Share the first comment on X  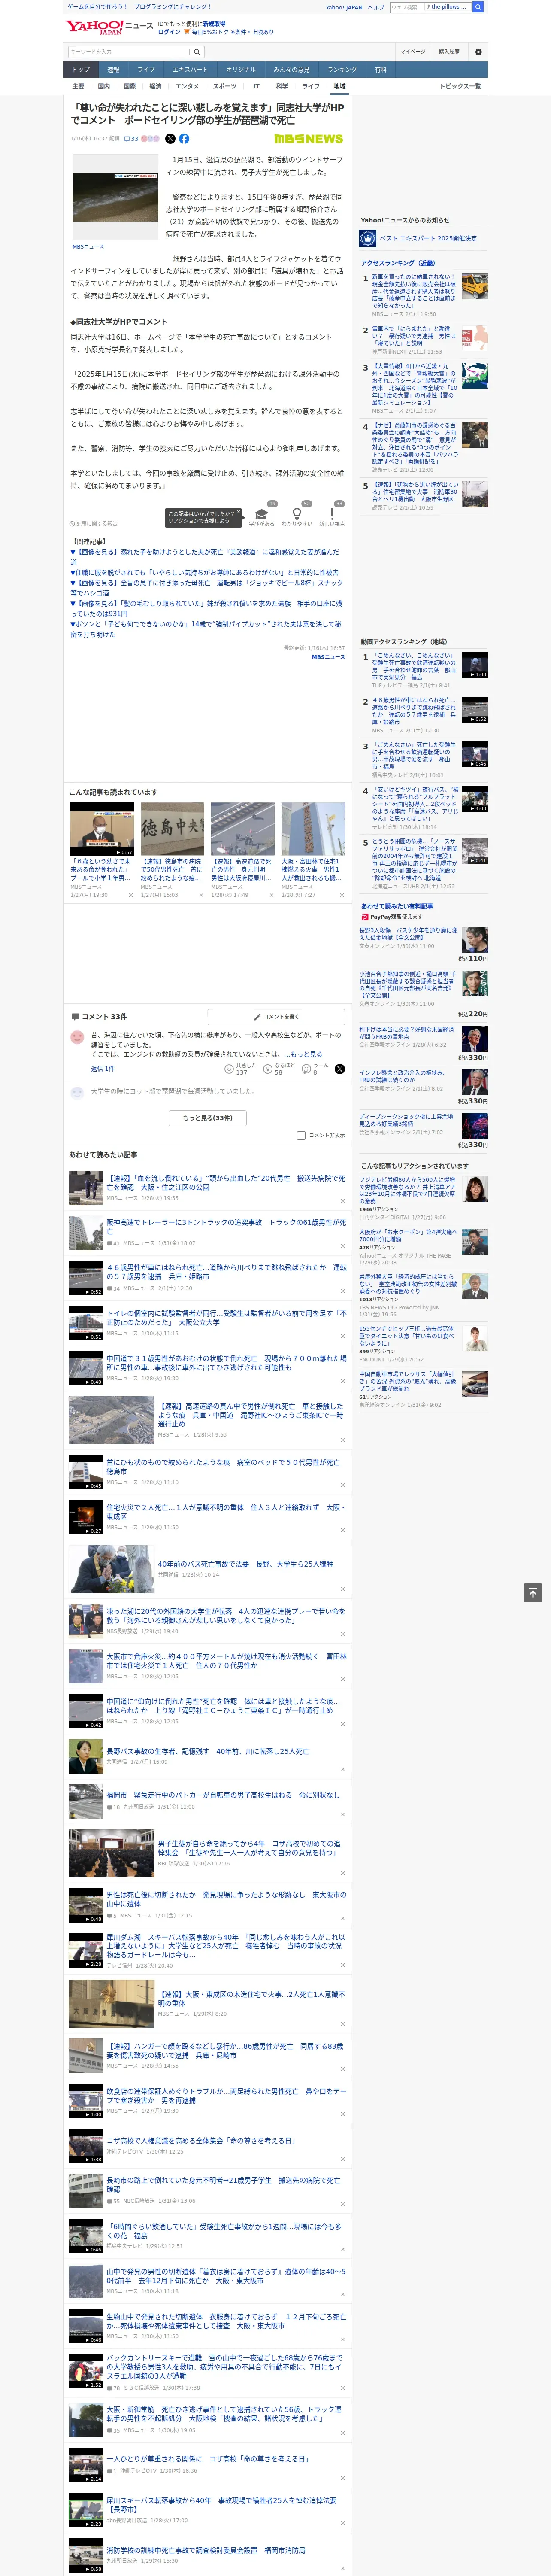pos(340,1069)
